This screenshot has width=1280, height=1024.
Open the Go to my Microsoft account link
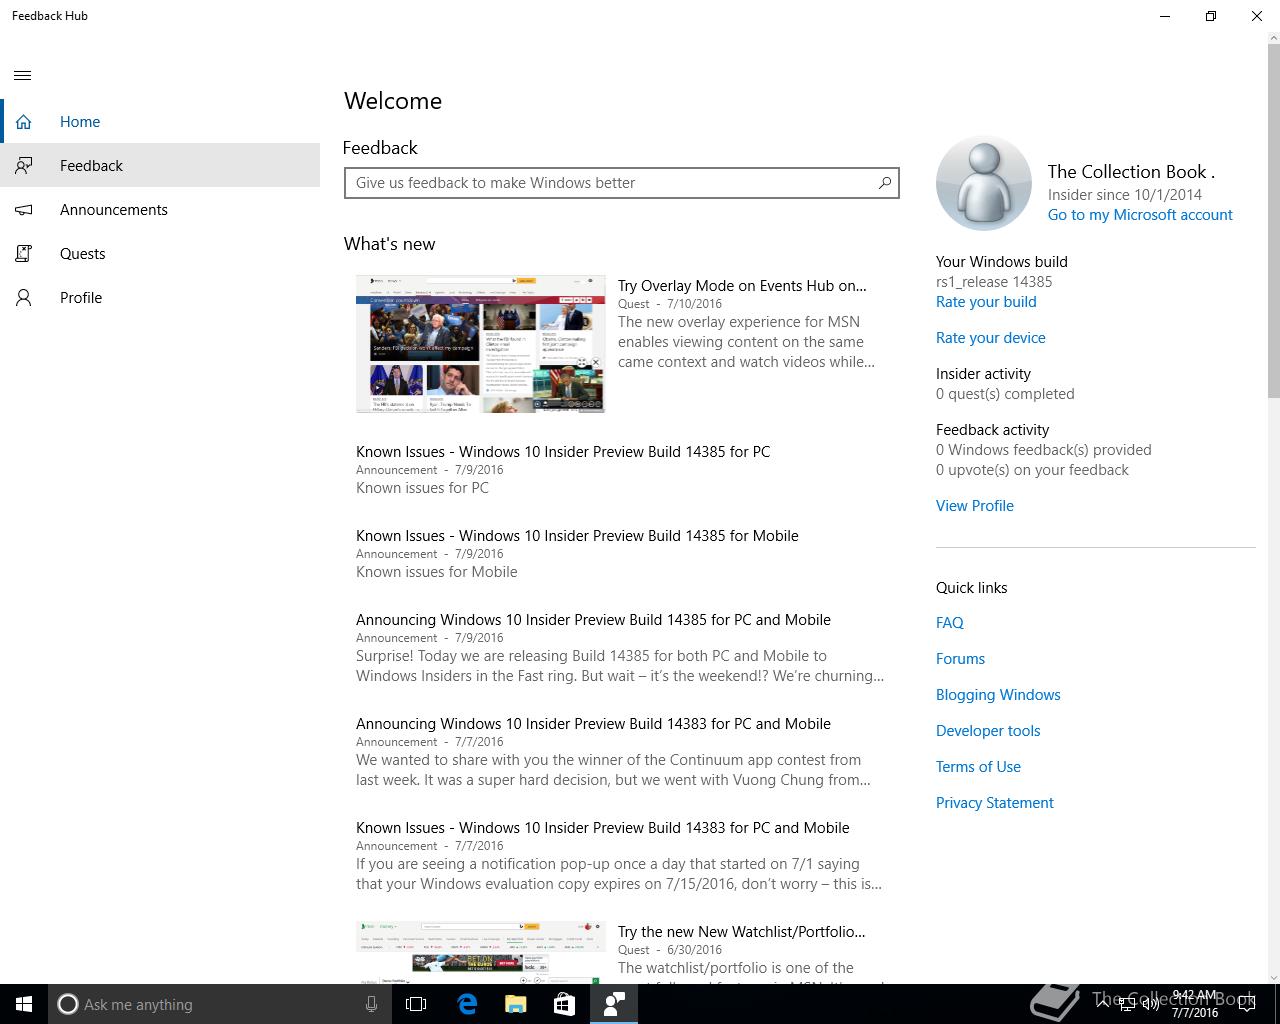(x=1140, y=215)
